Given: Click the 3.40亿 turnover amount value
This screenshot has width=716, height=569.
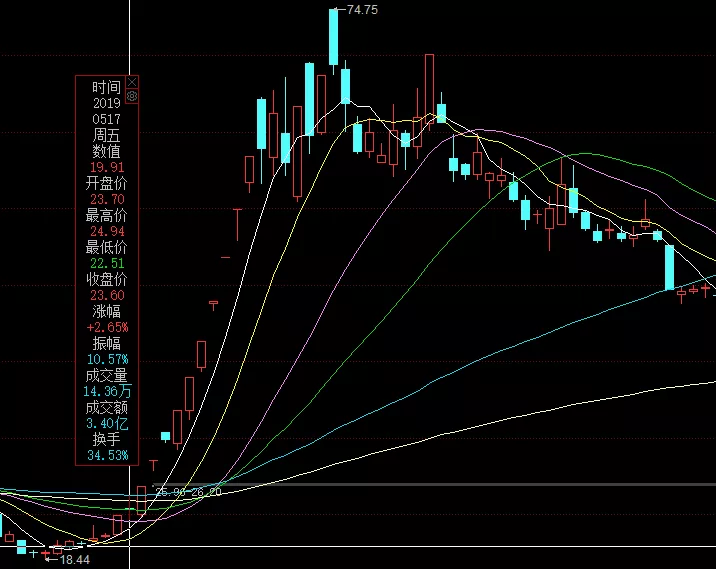Looking at the screenshot, I should (107, 423).
